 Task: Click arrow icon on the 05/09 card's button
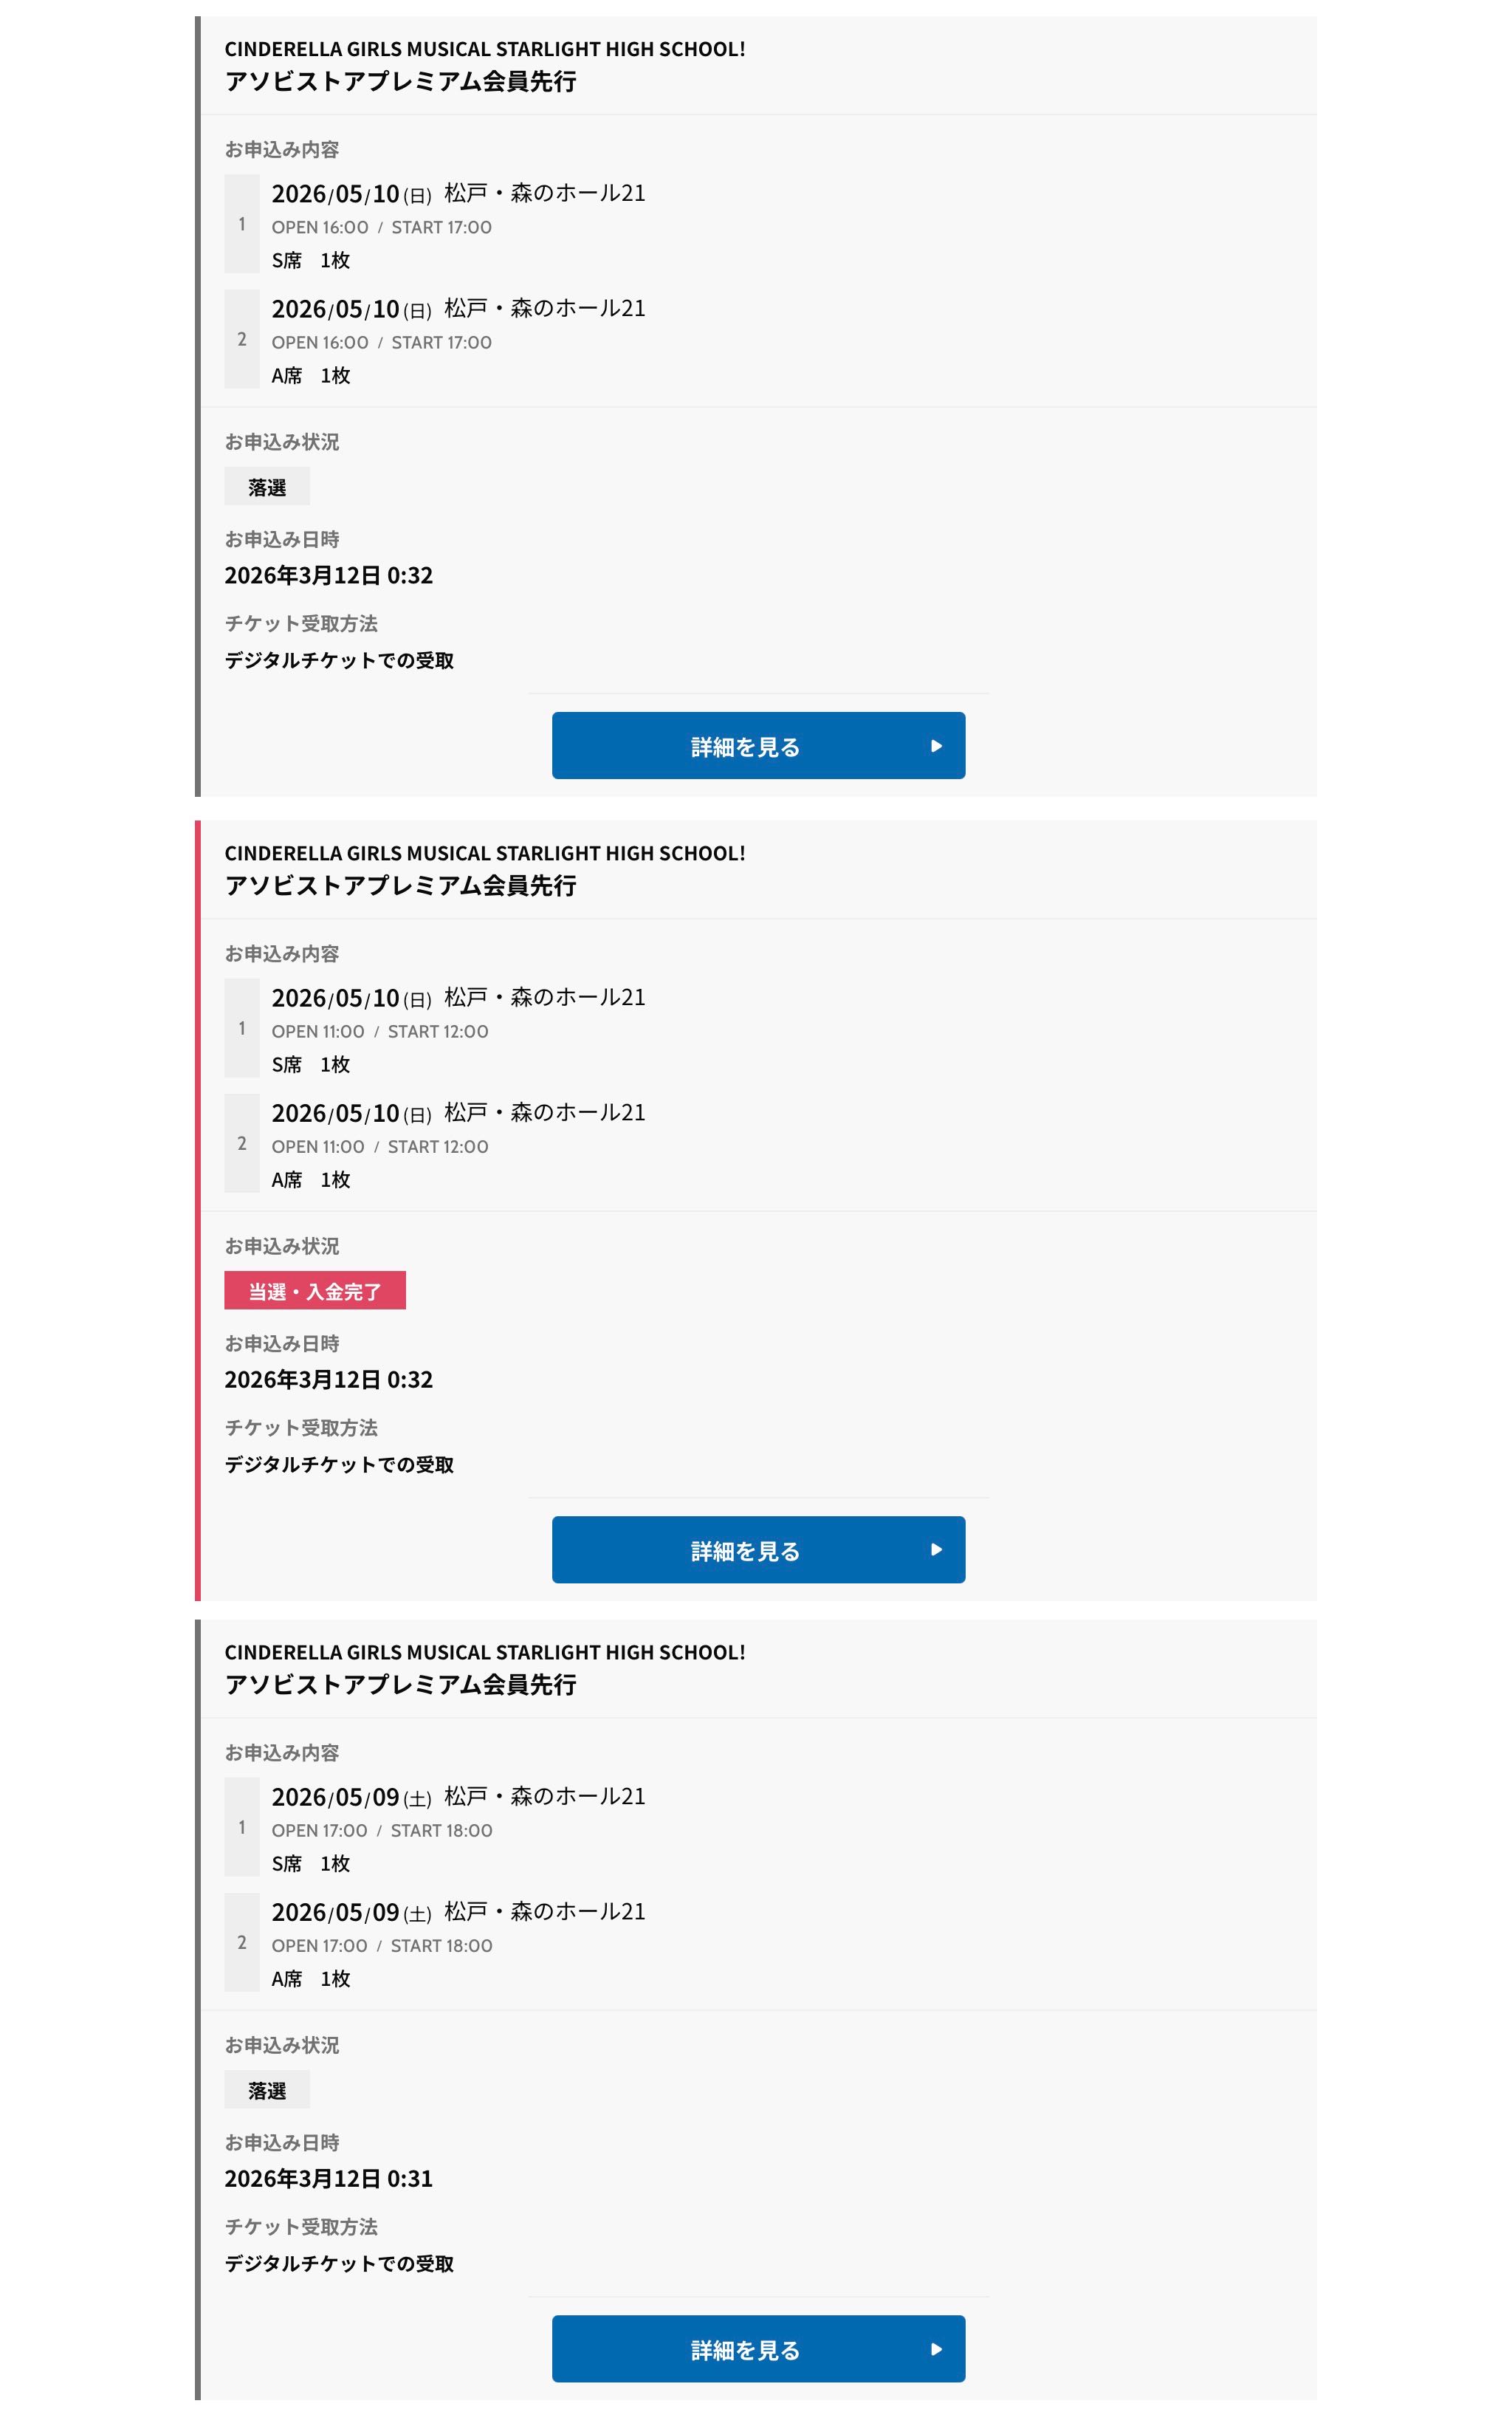pos(936,2348)
